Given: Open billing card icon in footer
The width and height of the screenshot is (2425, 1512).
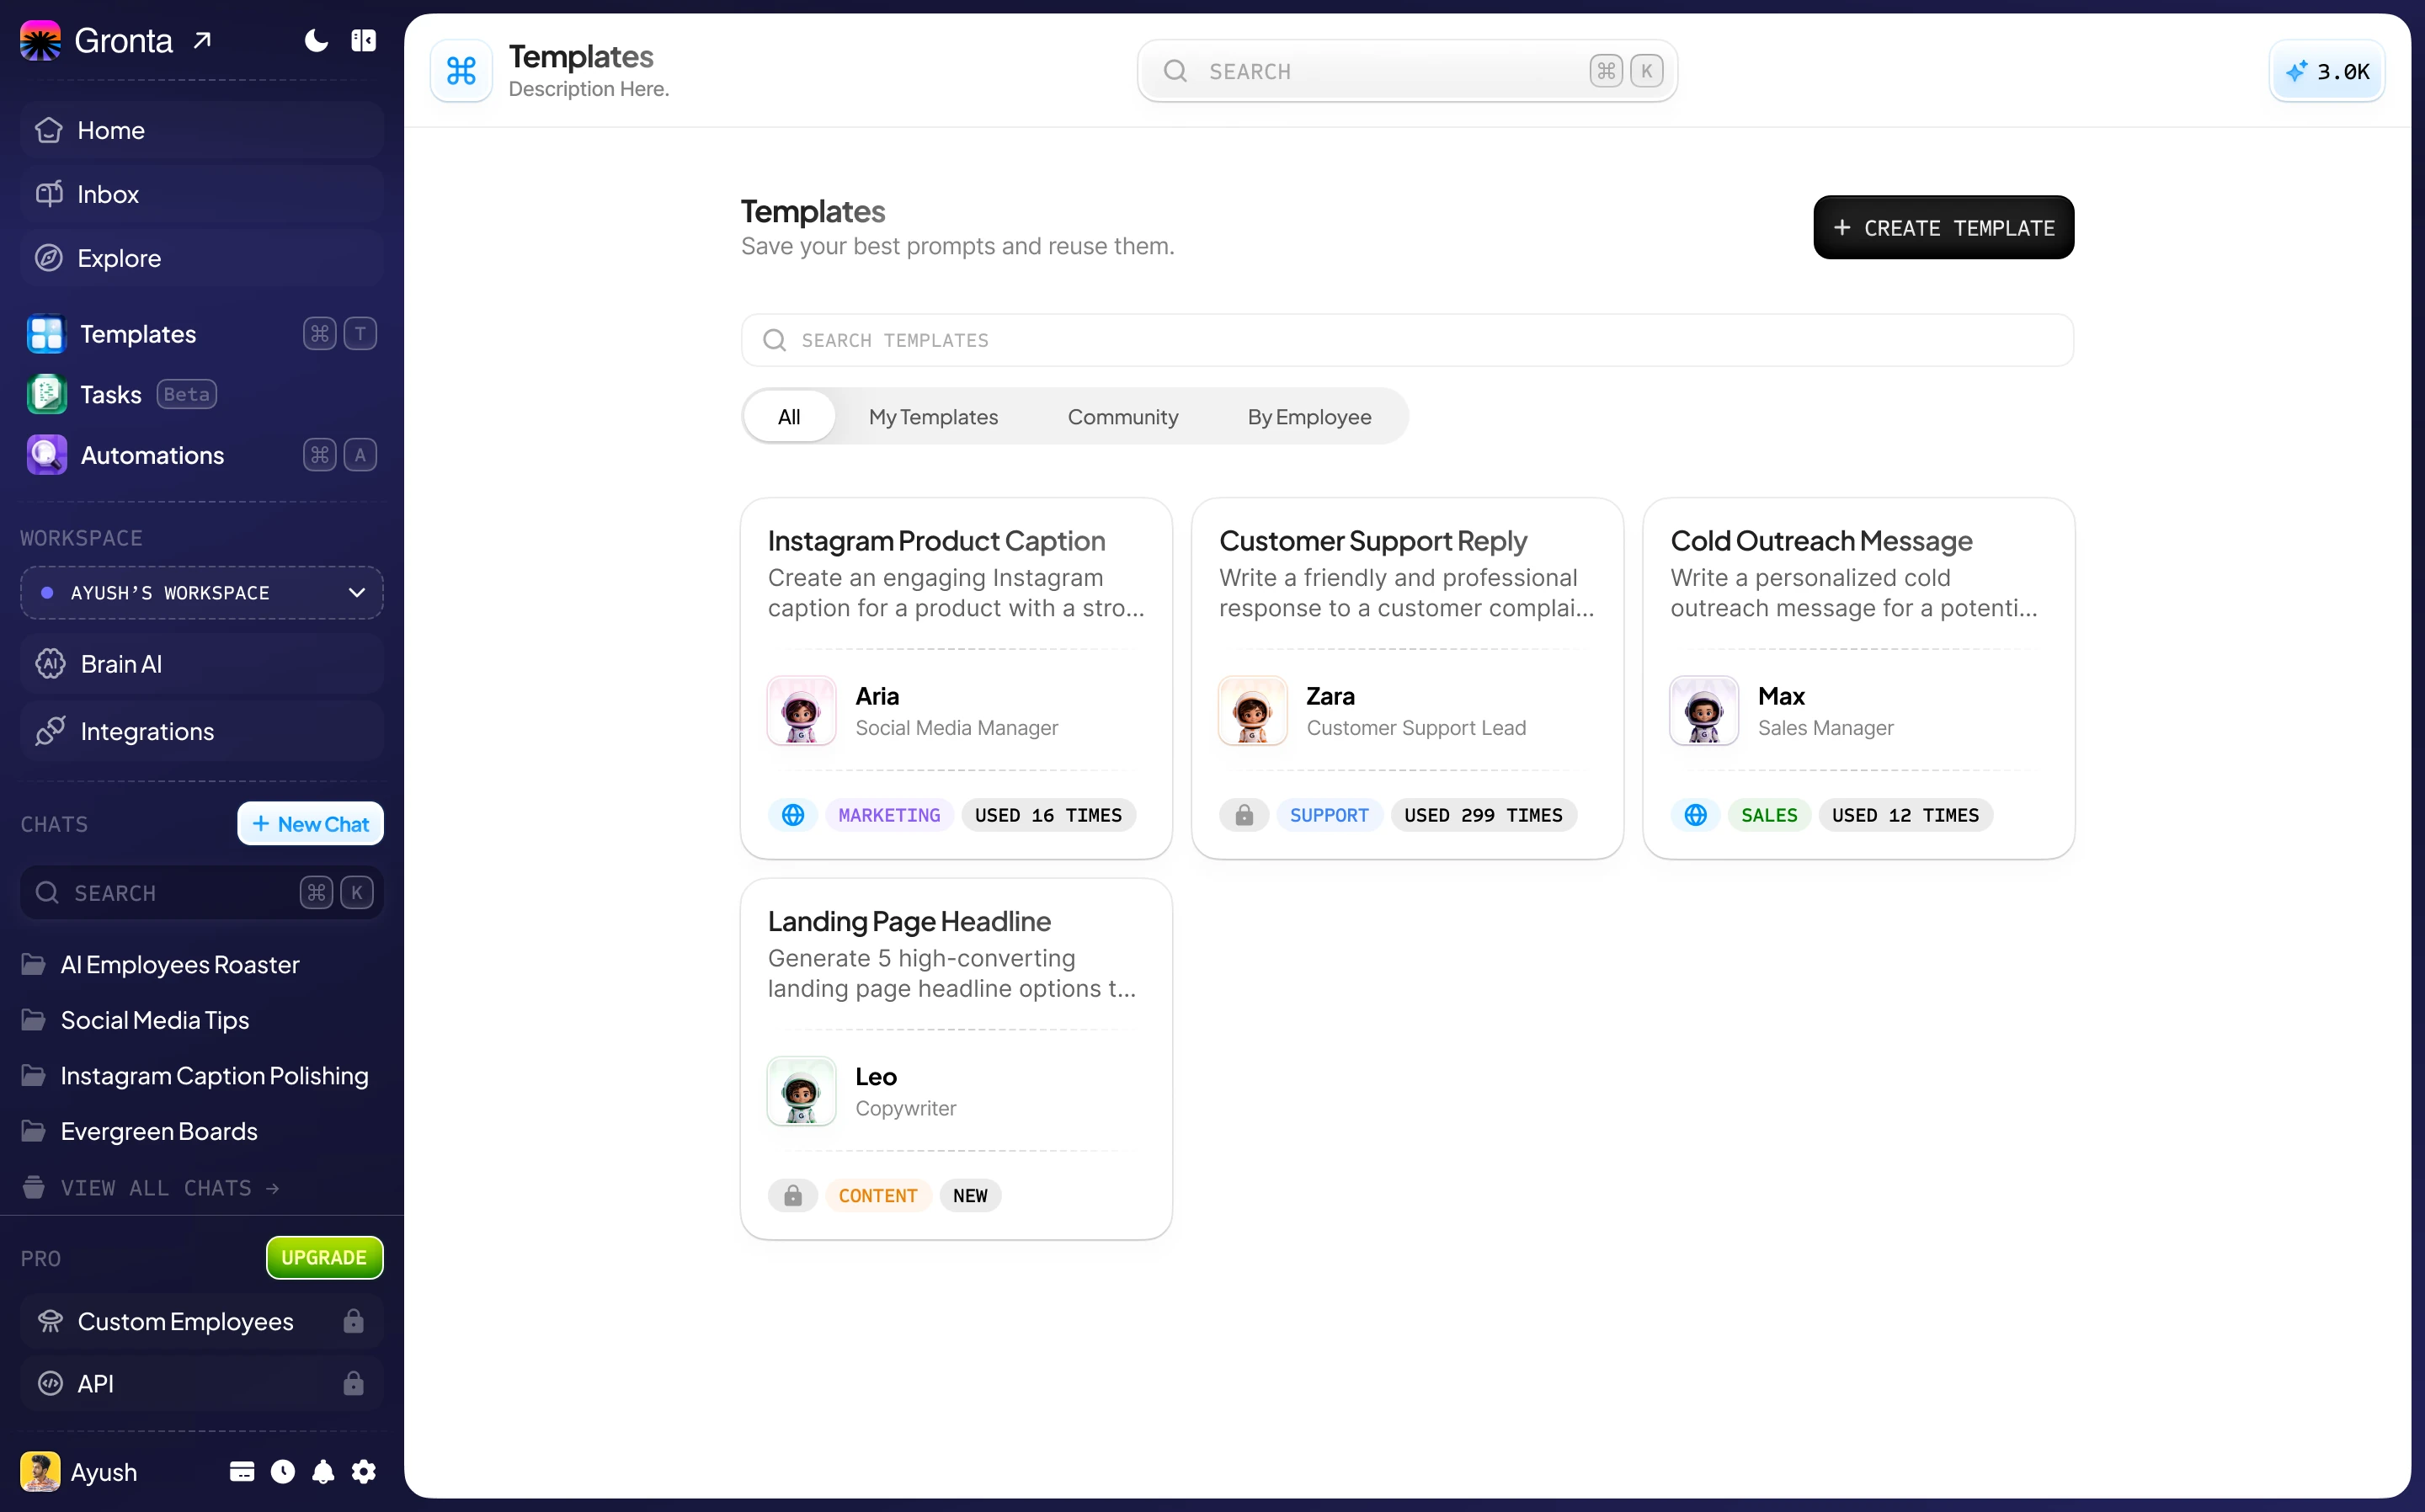Looking at the screenshot, I should pyautogui.click(x=242, y=1472).
